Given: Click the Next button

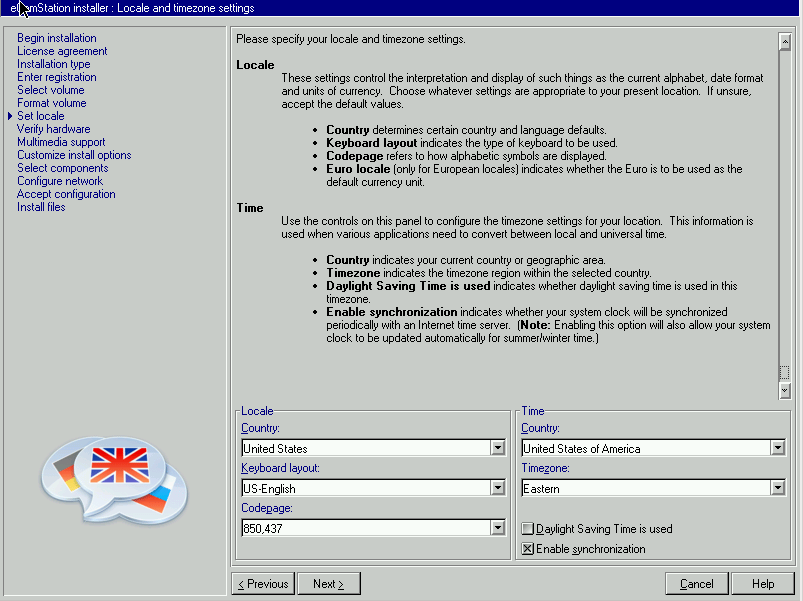Looking at the screenshot, I should pyautogui.click(x=329, y=583).
